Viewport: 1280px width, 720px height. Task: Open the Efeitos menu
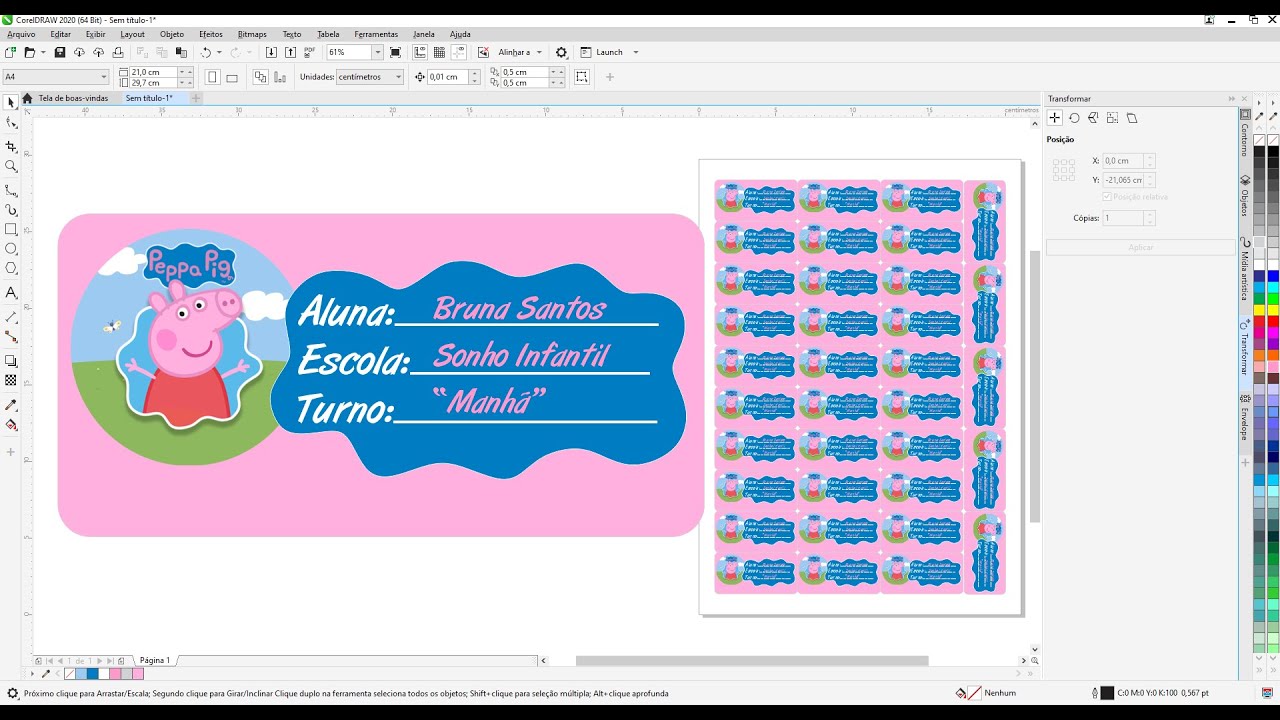(x=211, y=34)
